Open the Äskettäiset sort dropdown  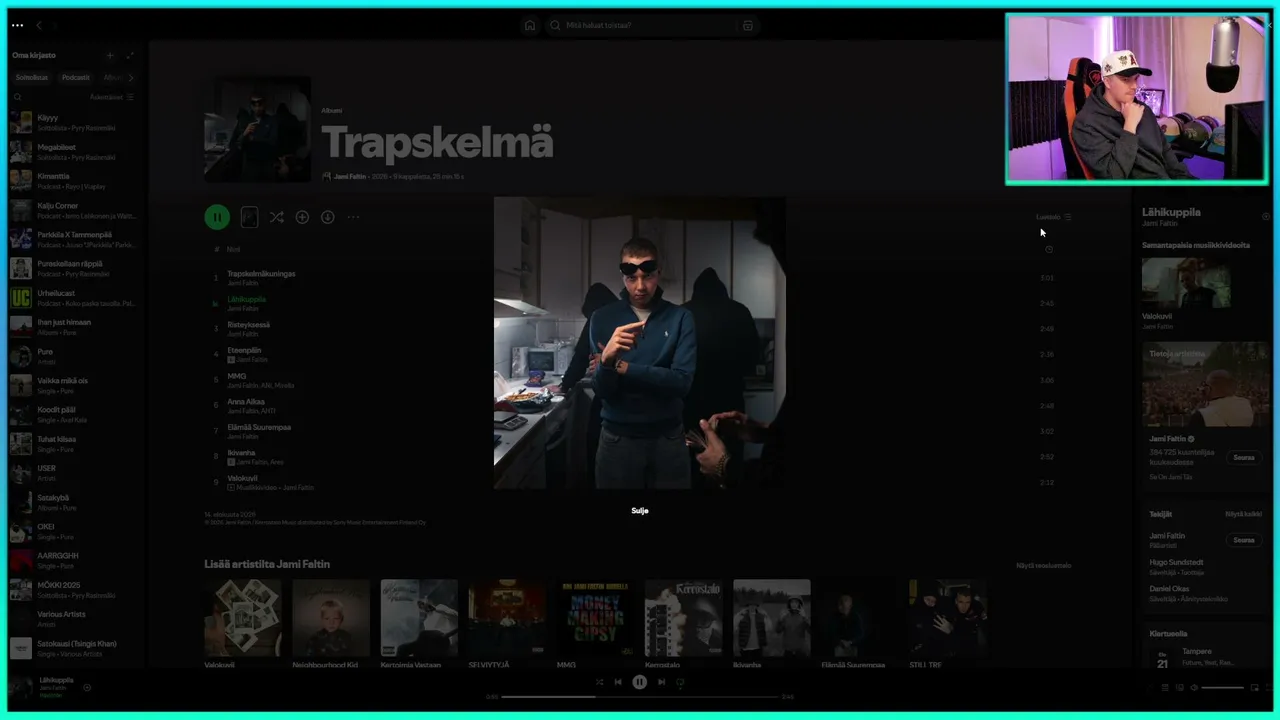click(x=111, y=97)
